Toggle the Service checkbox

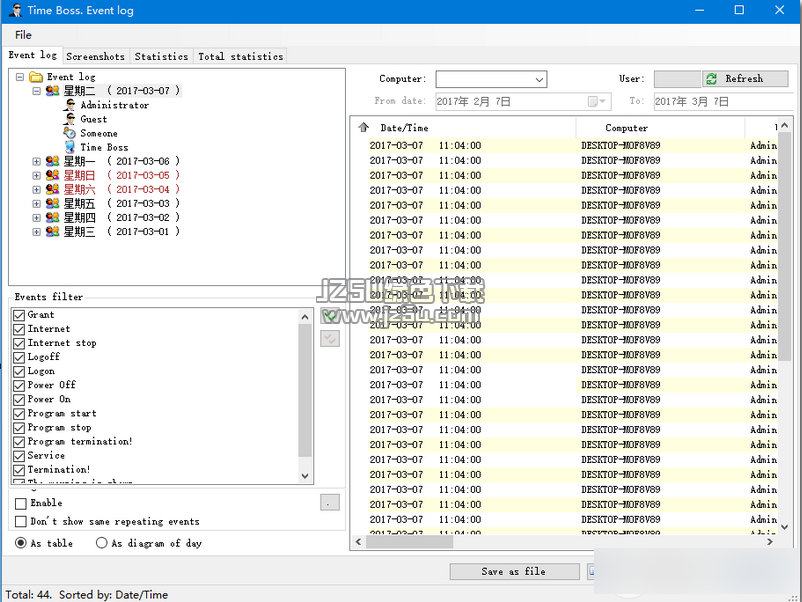tap(19, 456)
